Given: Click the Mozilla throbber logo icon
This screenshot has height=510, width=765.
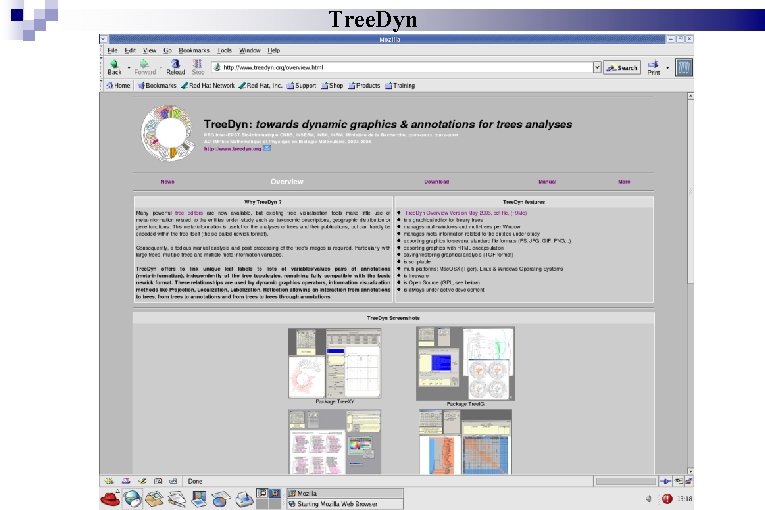Looking at the screenshot, I should click(x=684, y=67).
